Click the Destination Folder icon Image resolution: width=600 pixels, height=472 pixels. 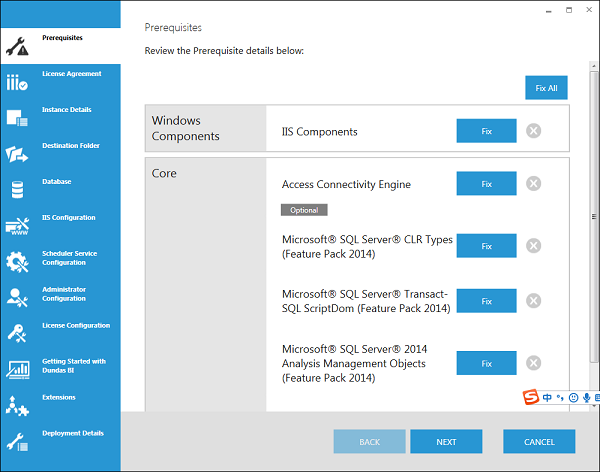point(17,154)
